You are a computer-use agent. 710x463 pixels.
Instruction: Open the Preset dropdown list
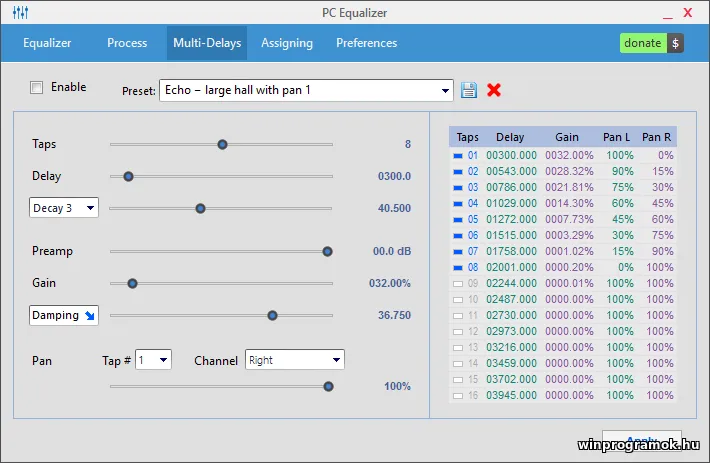click(445, 90)
